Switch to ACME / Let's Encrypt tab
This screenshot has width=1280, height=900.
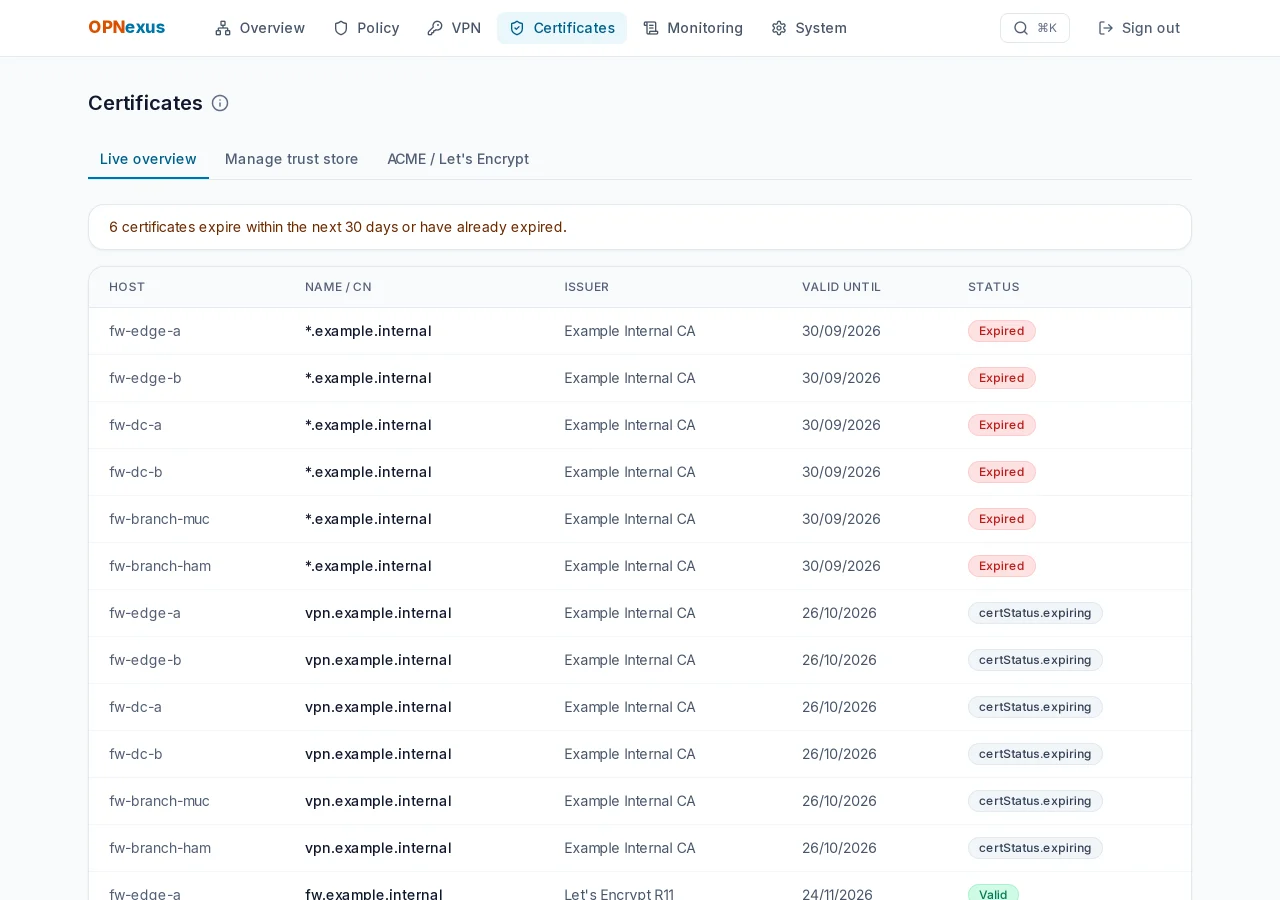click(458, 159)
